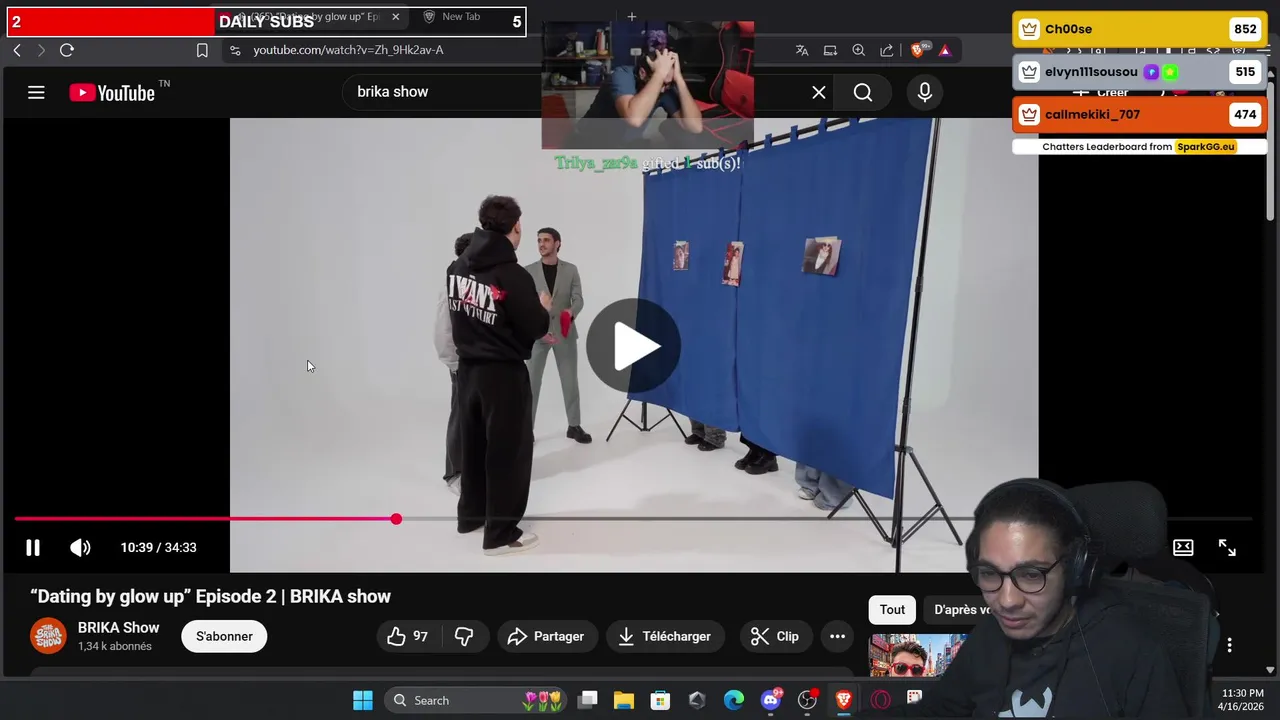Open Opera GX from the taskbar
Image resolution: width=1280 pixels, height=720 pixels.
880,701
